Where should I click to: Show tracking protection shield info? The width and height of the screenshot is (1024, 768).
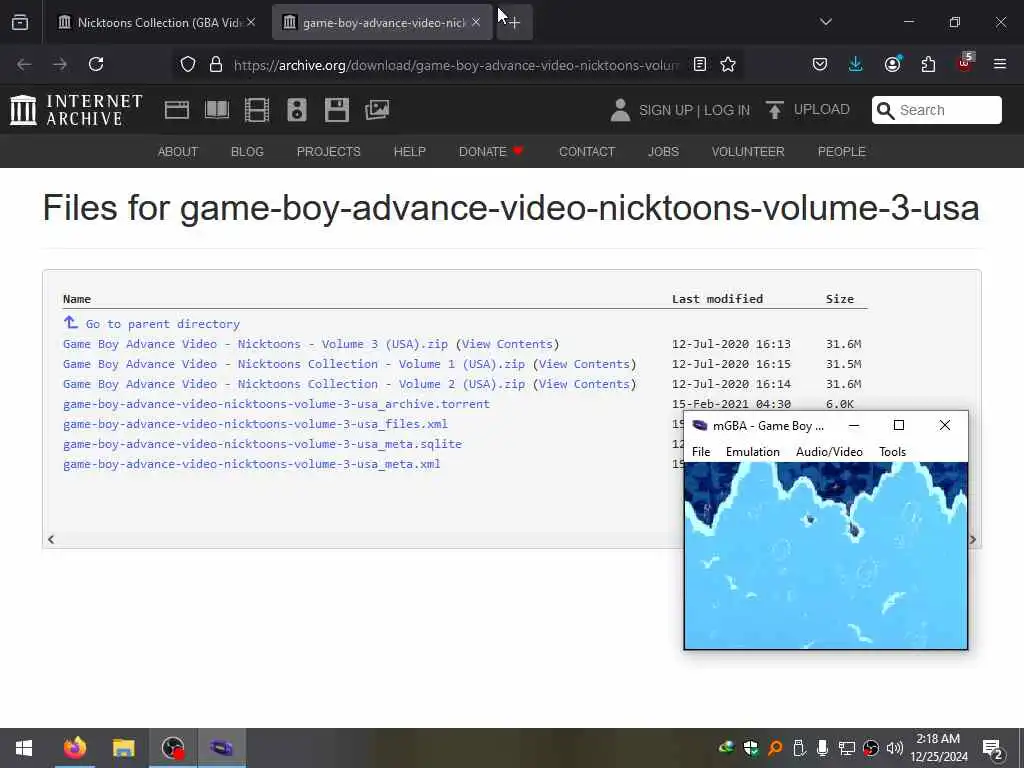pyautogui.click(x=188, y=64)
